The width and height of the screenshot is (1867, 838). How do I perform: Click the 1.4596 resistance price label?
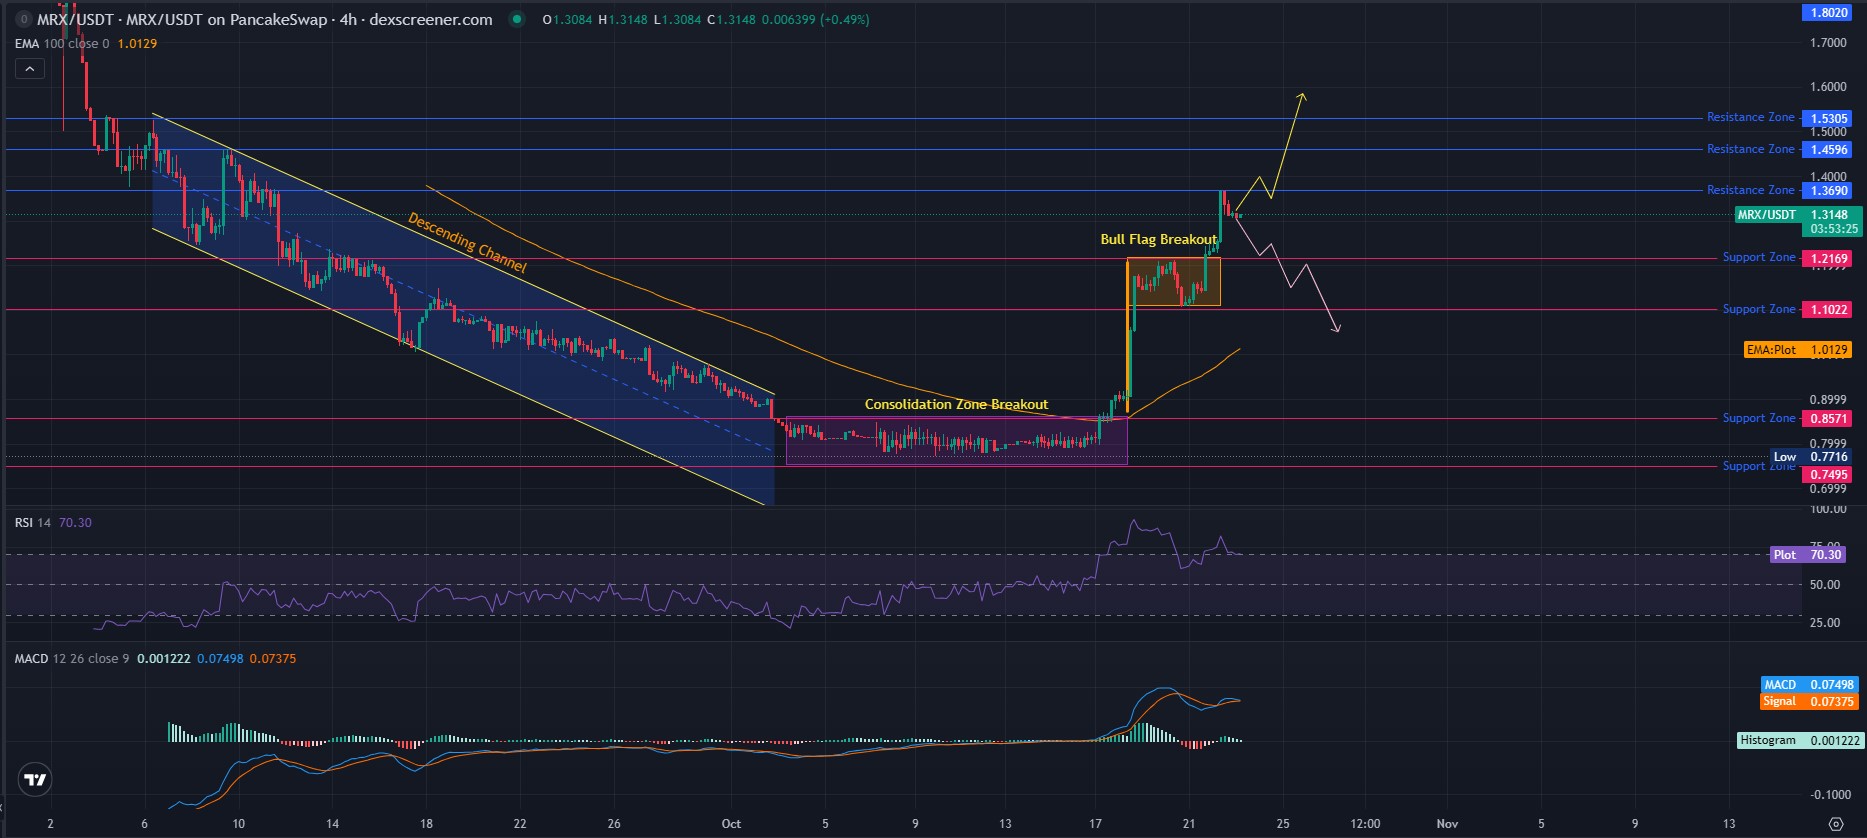pos(1829,150)
